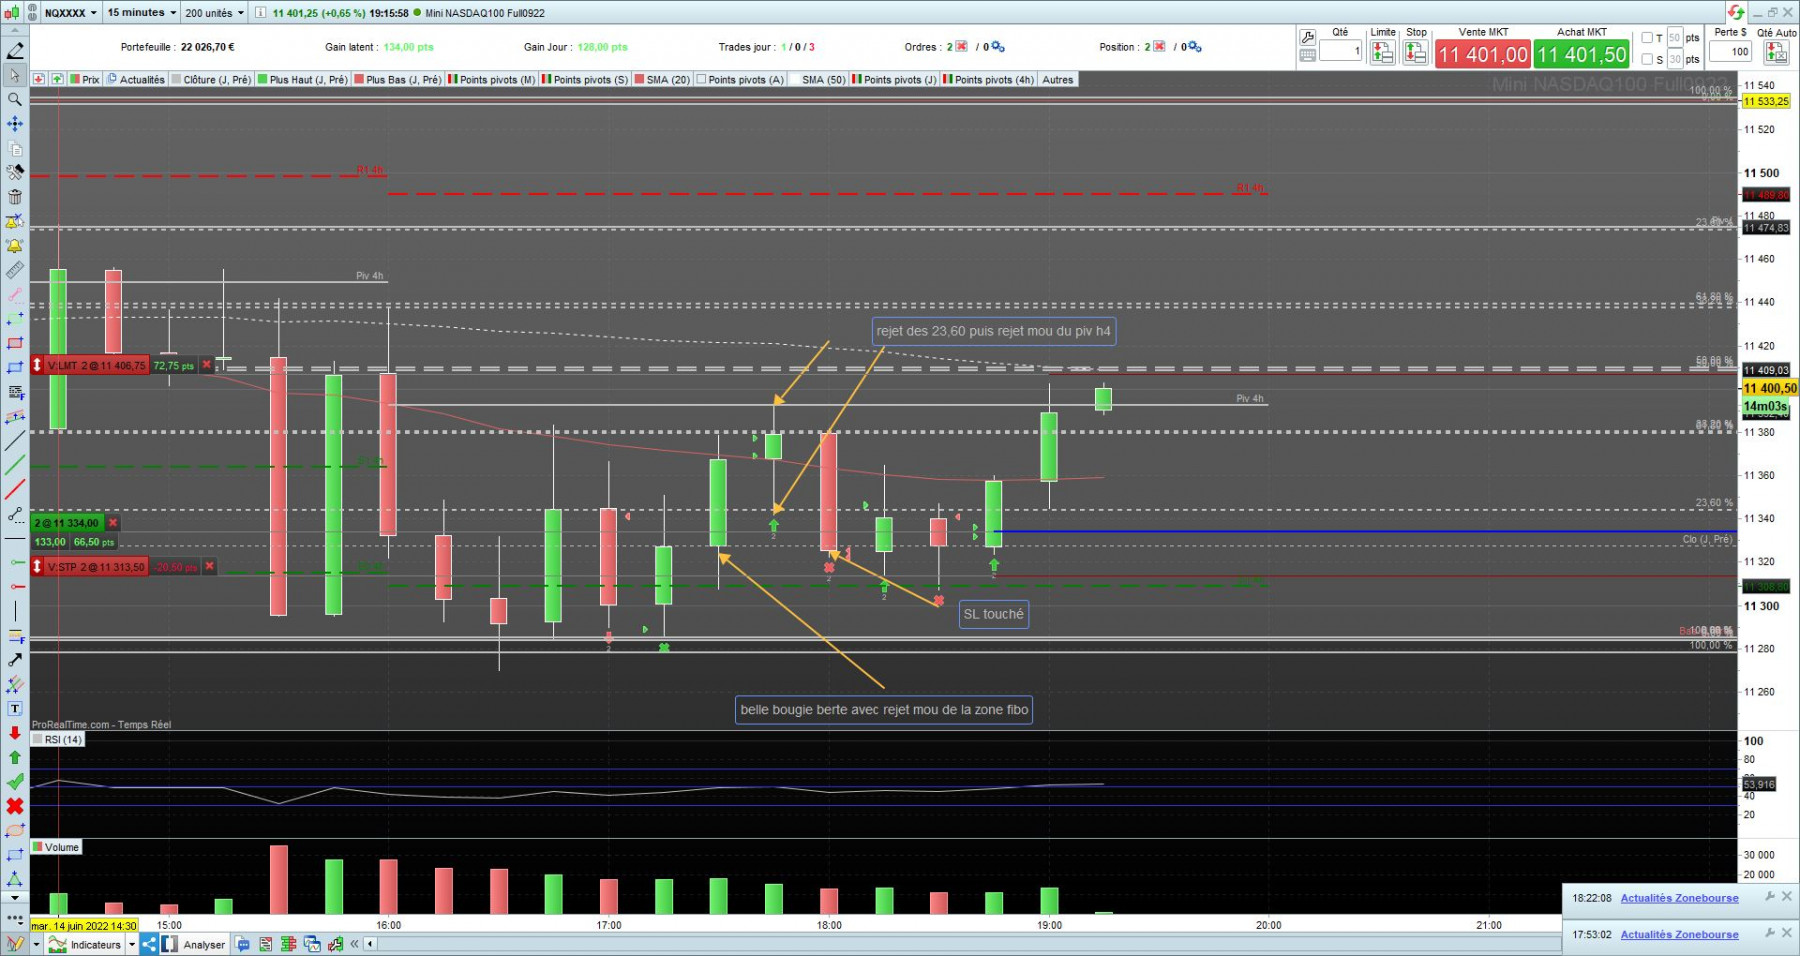
Task: Click the Stop order icon
Action: click(x=1416, y=53)
